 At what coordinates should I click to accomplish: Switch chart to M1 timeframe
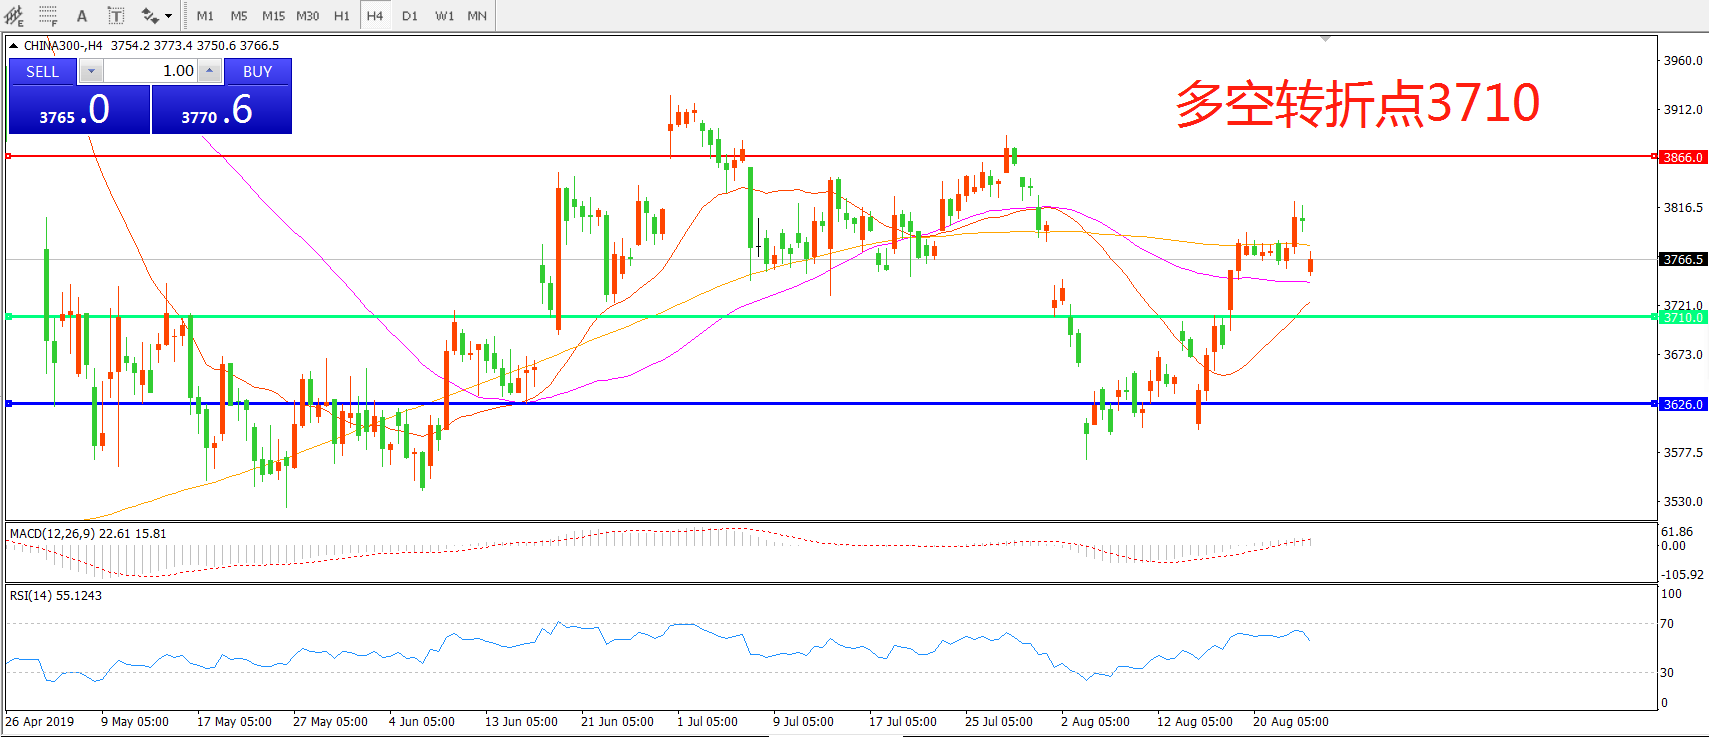coord(205,16)
